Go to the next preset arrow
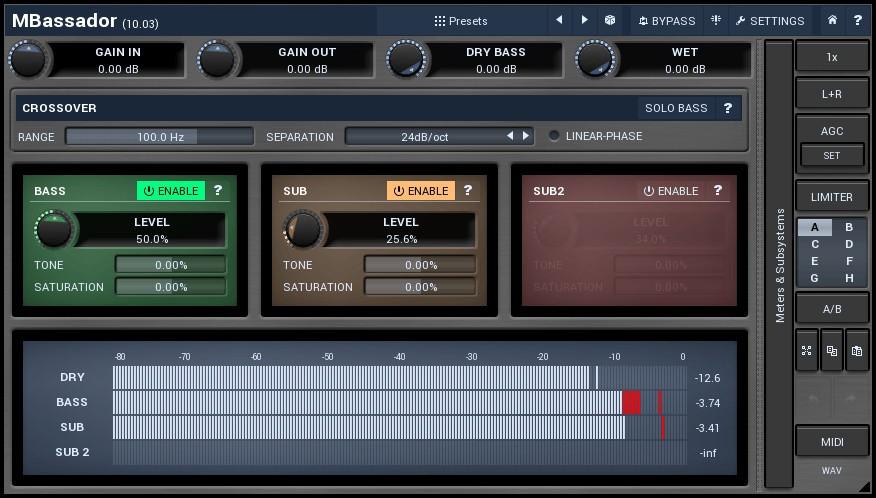This screenshot has width=876, height=498. pos(585,20)
